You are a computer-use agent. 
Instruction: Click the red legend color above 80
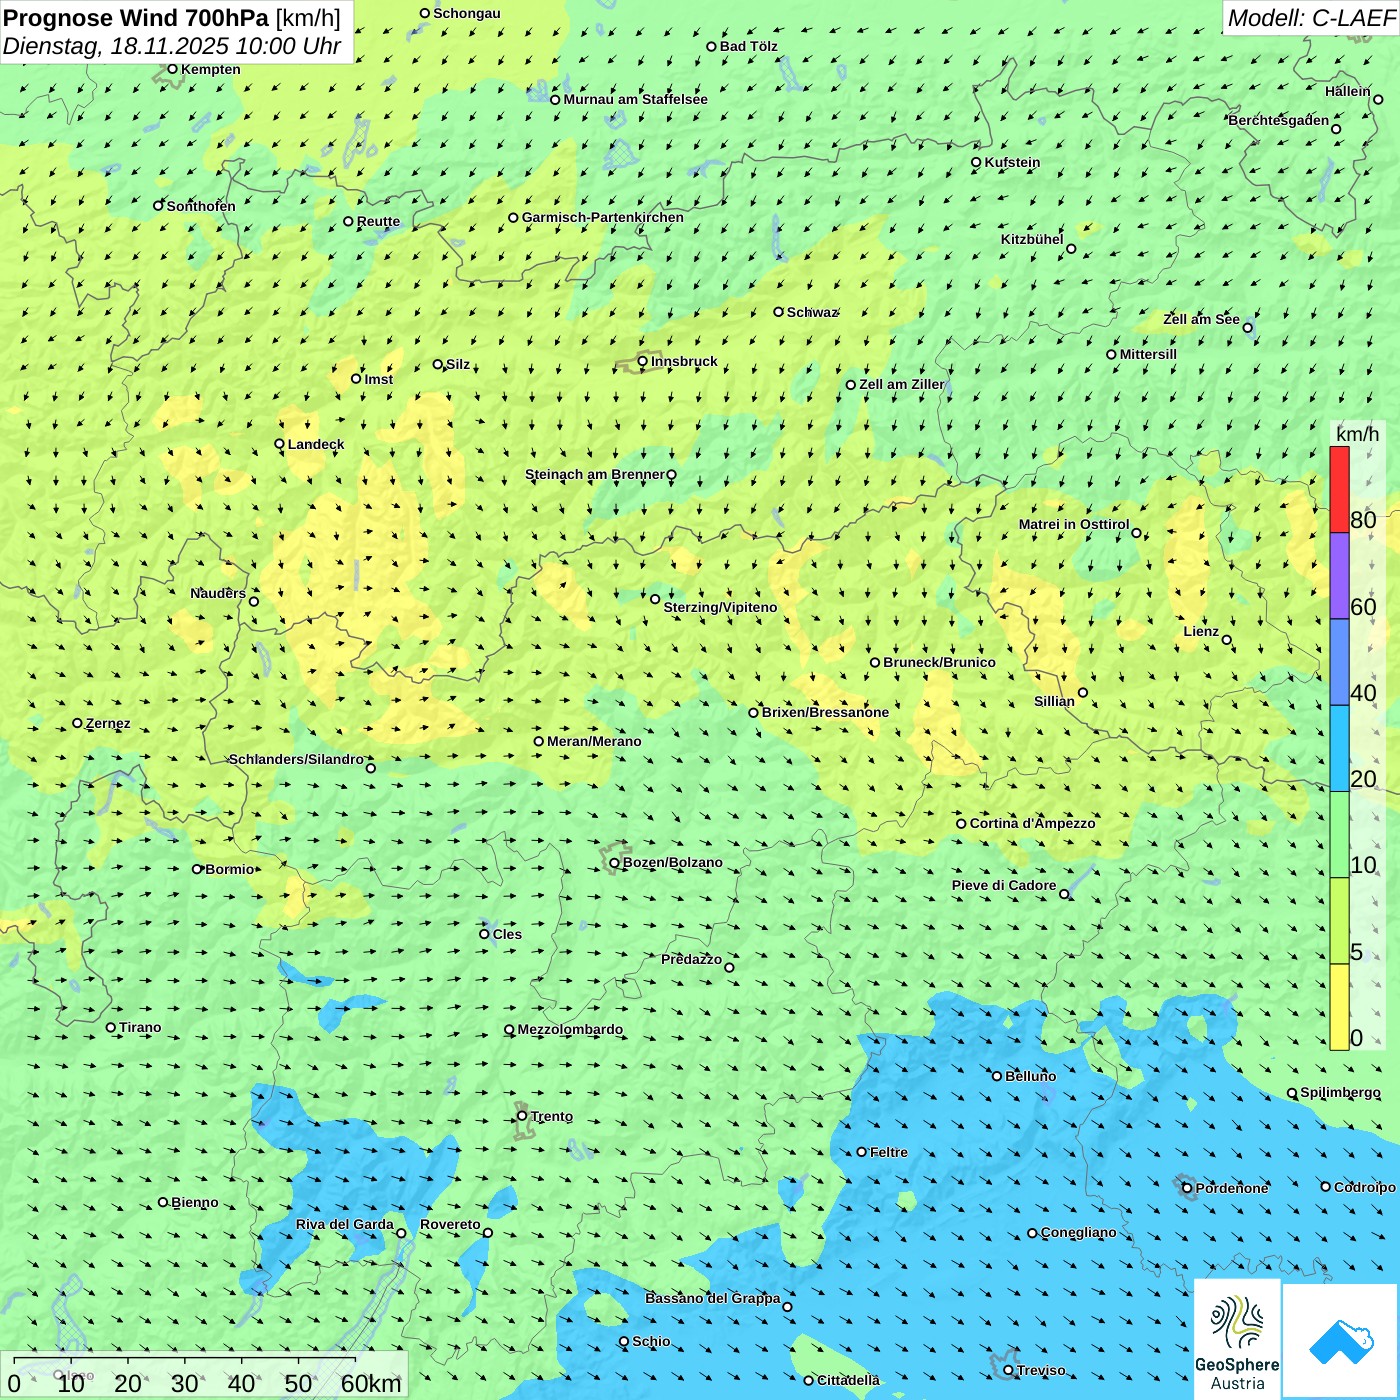point(1339,489)
